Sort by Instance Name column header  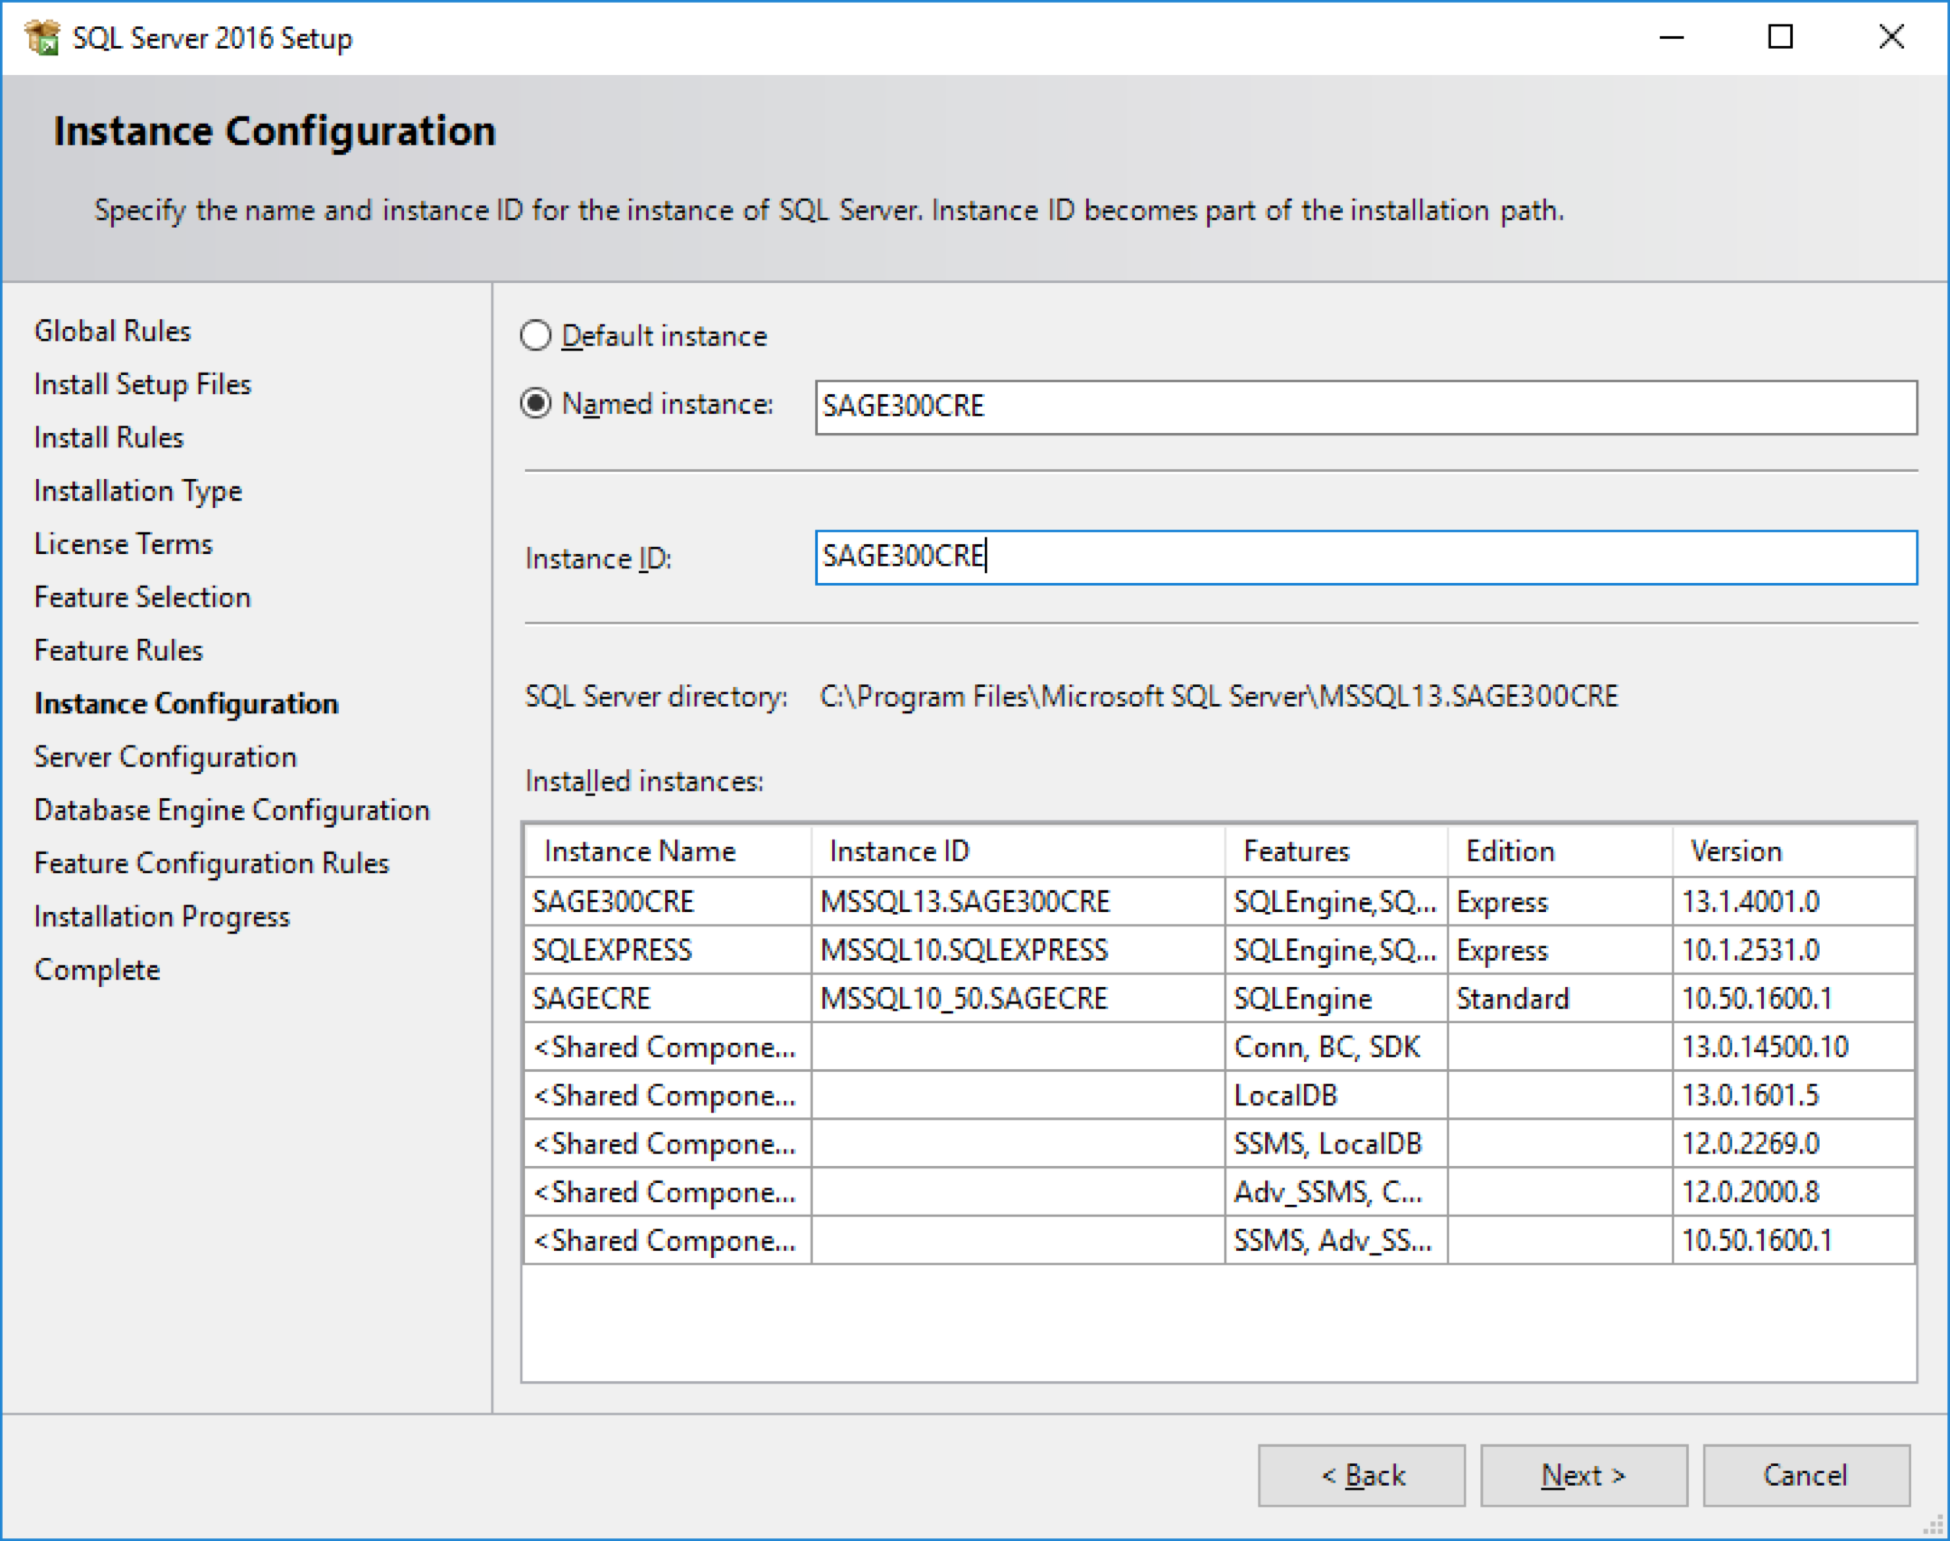coord(667,851)
